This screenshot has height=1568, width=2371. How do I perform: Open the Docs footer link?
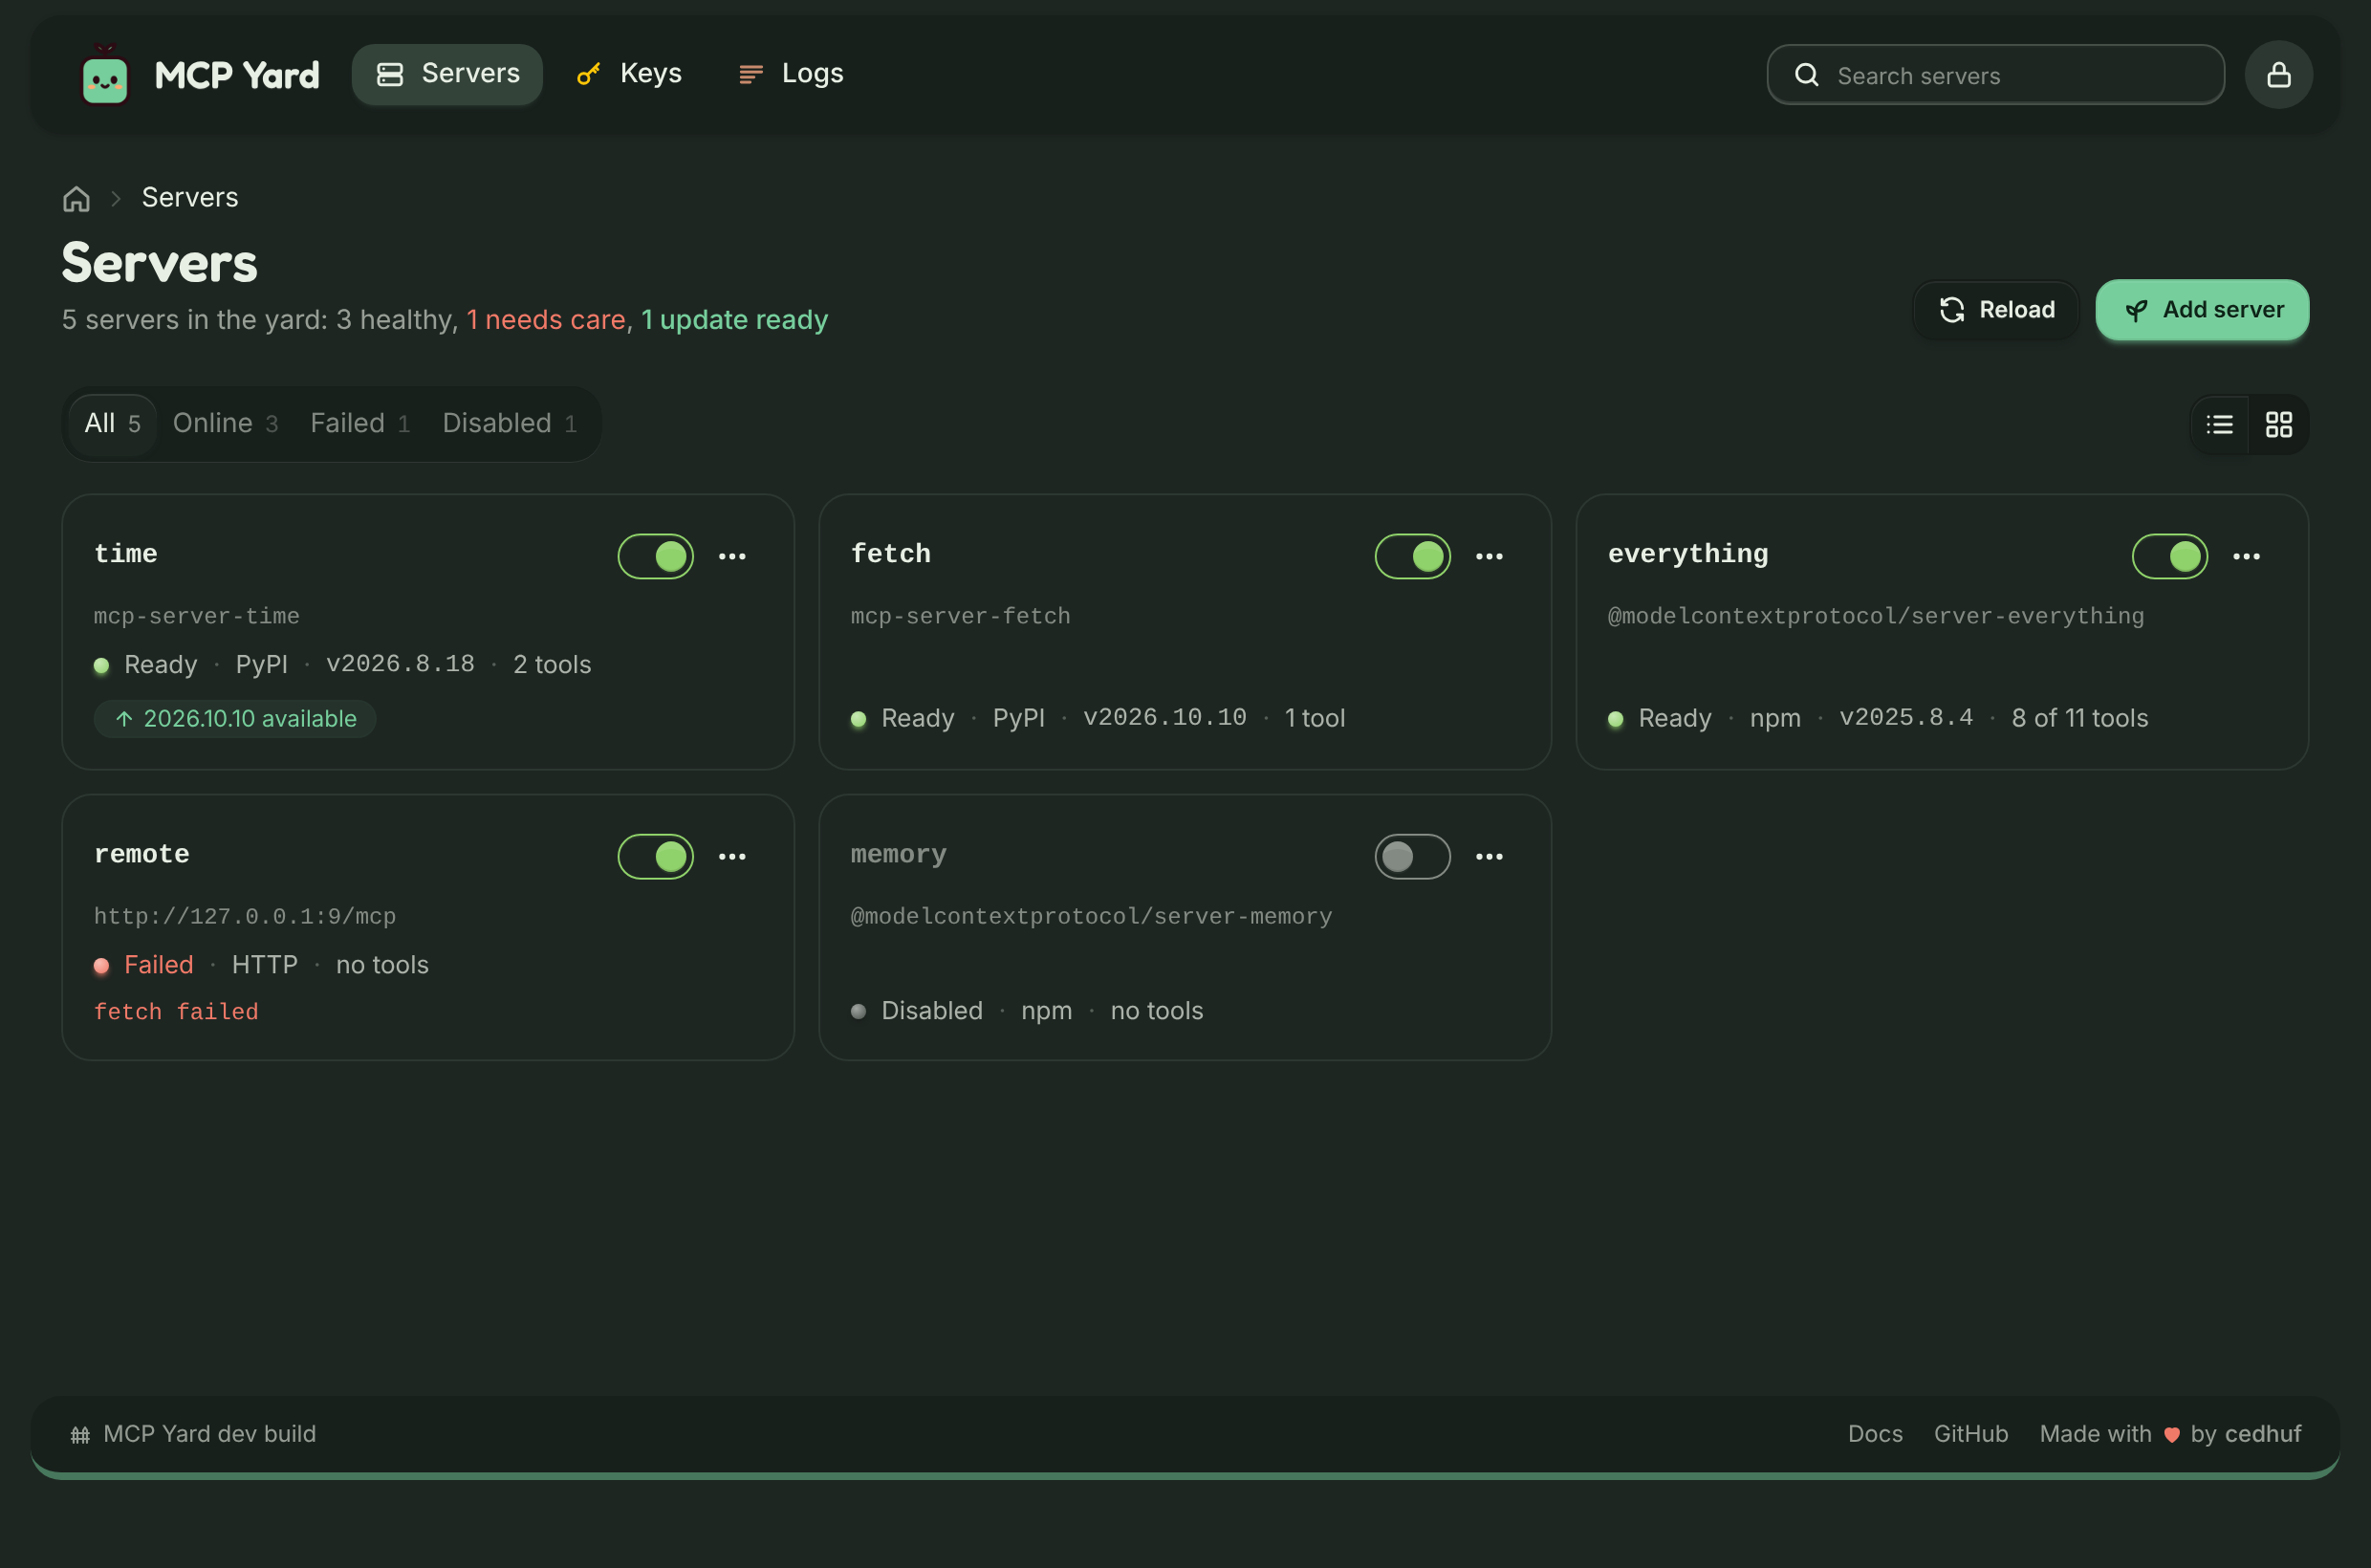1874,1434
